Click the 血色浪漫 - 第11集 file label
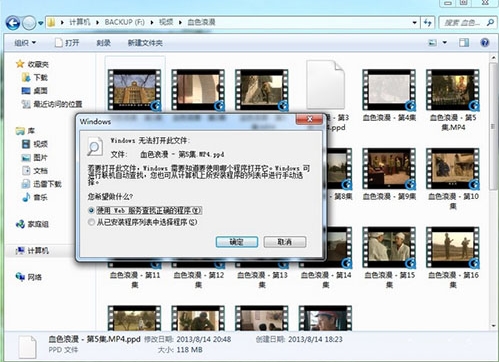 pos(135,280)
